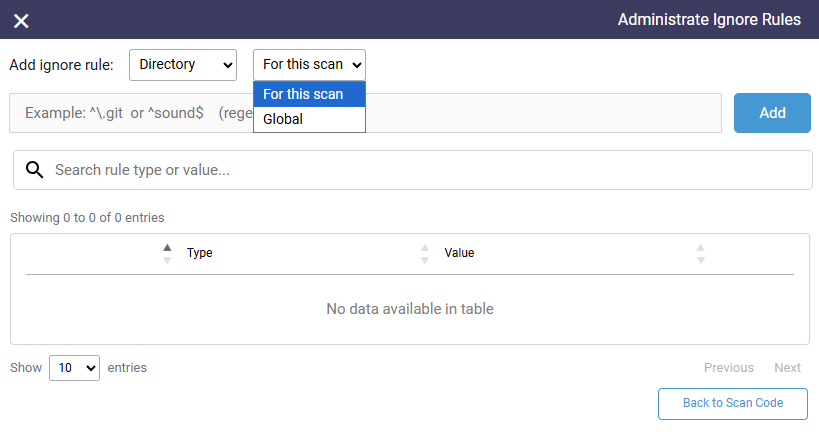Image resolution: width=819 pixels, height=436 pixels.
Task: Click sort arrows right of Type
Action: tap(425, 253)
